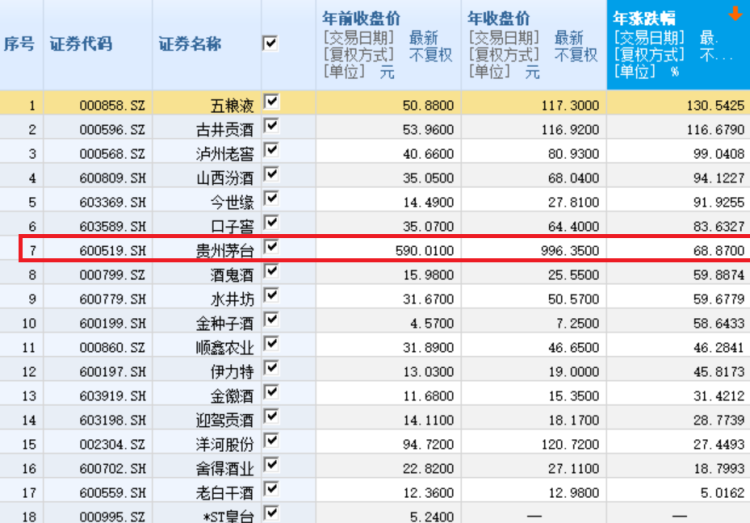This screenshot has width=750, height=523.
Task: Click security name 泸州老窖
Action: click(225, 154)
